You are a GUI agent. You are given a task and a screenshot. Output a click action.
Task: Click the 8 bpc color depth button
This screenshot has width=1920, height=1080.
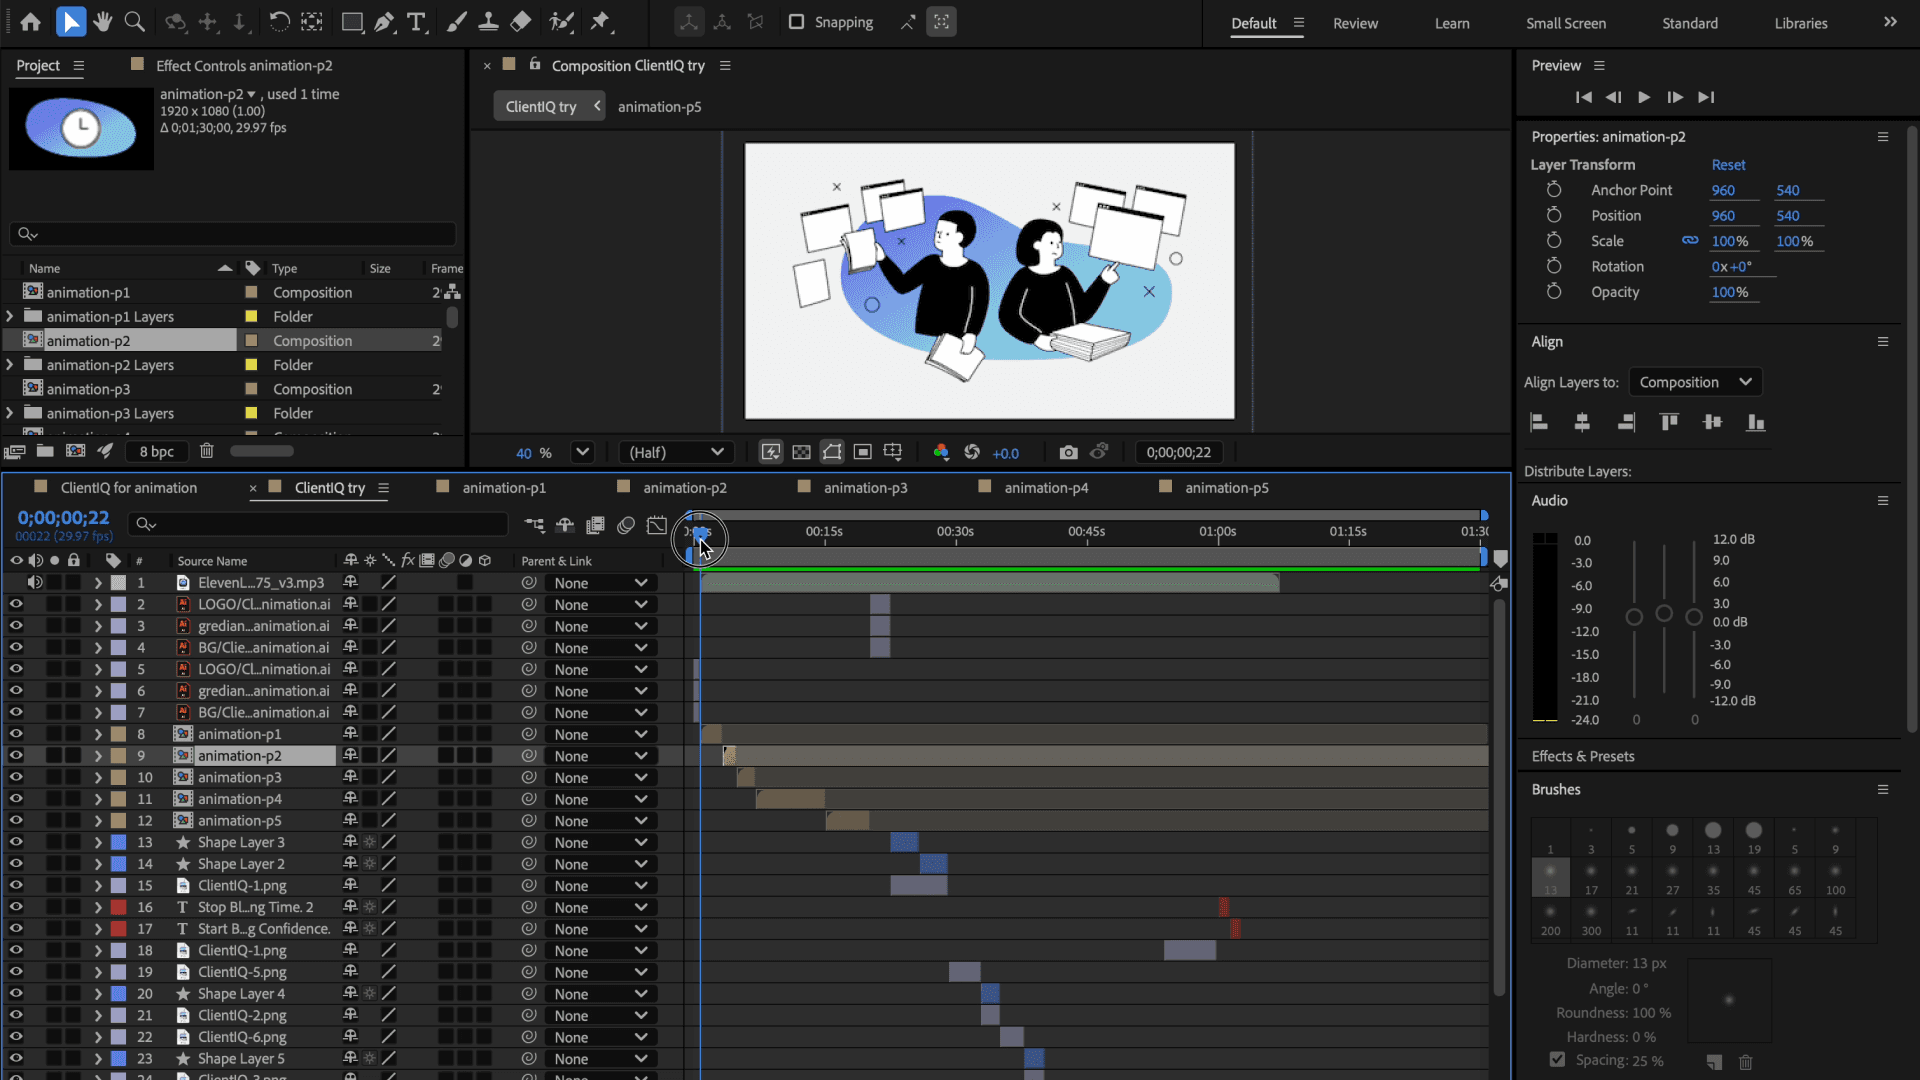[x=157, y=451]
